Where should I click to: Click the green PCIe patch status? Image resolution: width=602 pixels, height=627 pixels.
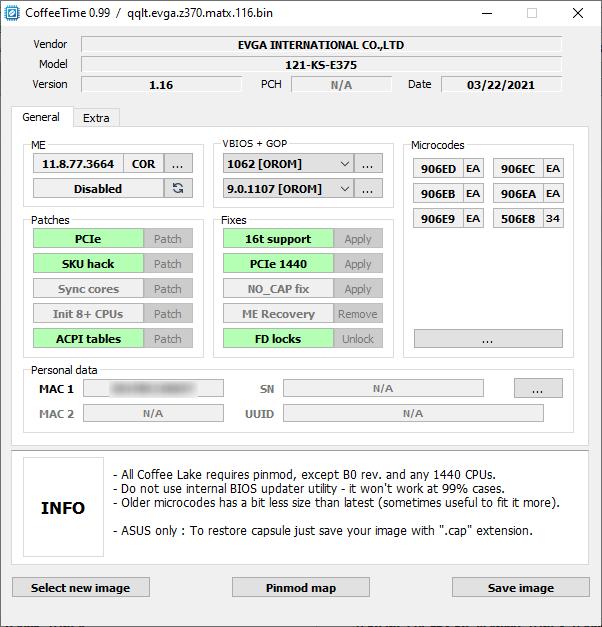coord(88,239)
